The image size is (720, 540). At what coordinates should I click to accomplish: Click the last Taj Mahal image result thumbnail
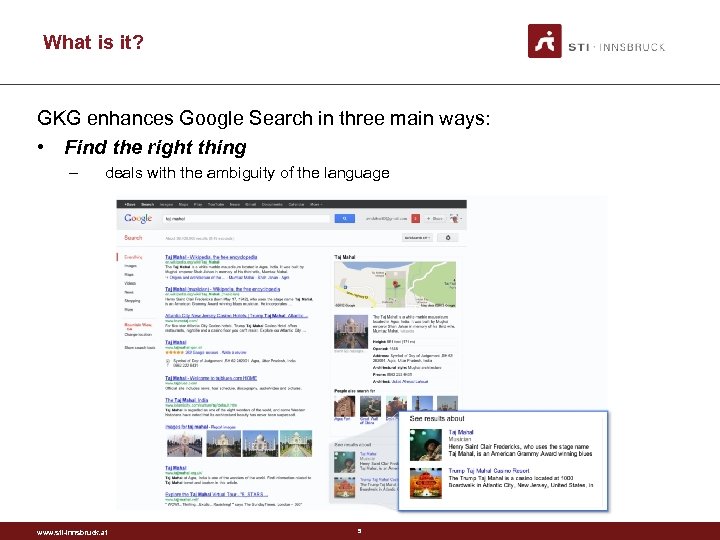[296, 444]
